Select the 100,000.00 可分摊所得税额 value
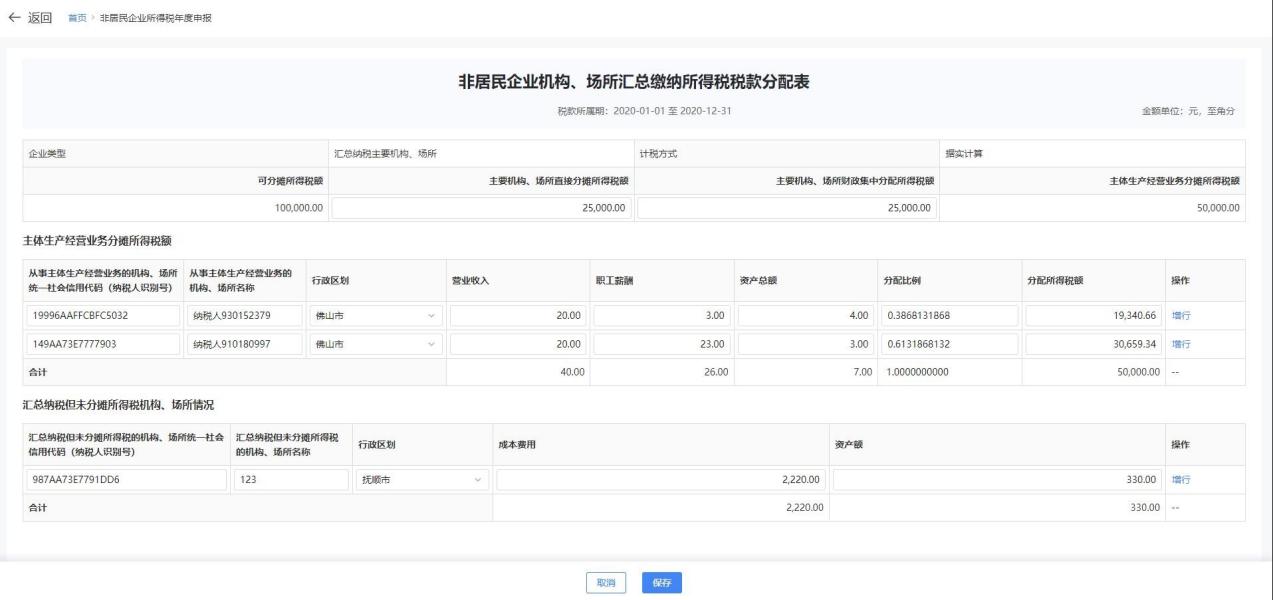 click(x=300, y=208)
